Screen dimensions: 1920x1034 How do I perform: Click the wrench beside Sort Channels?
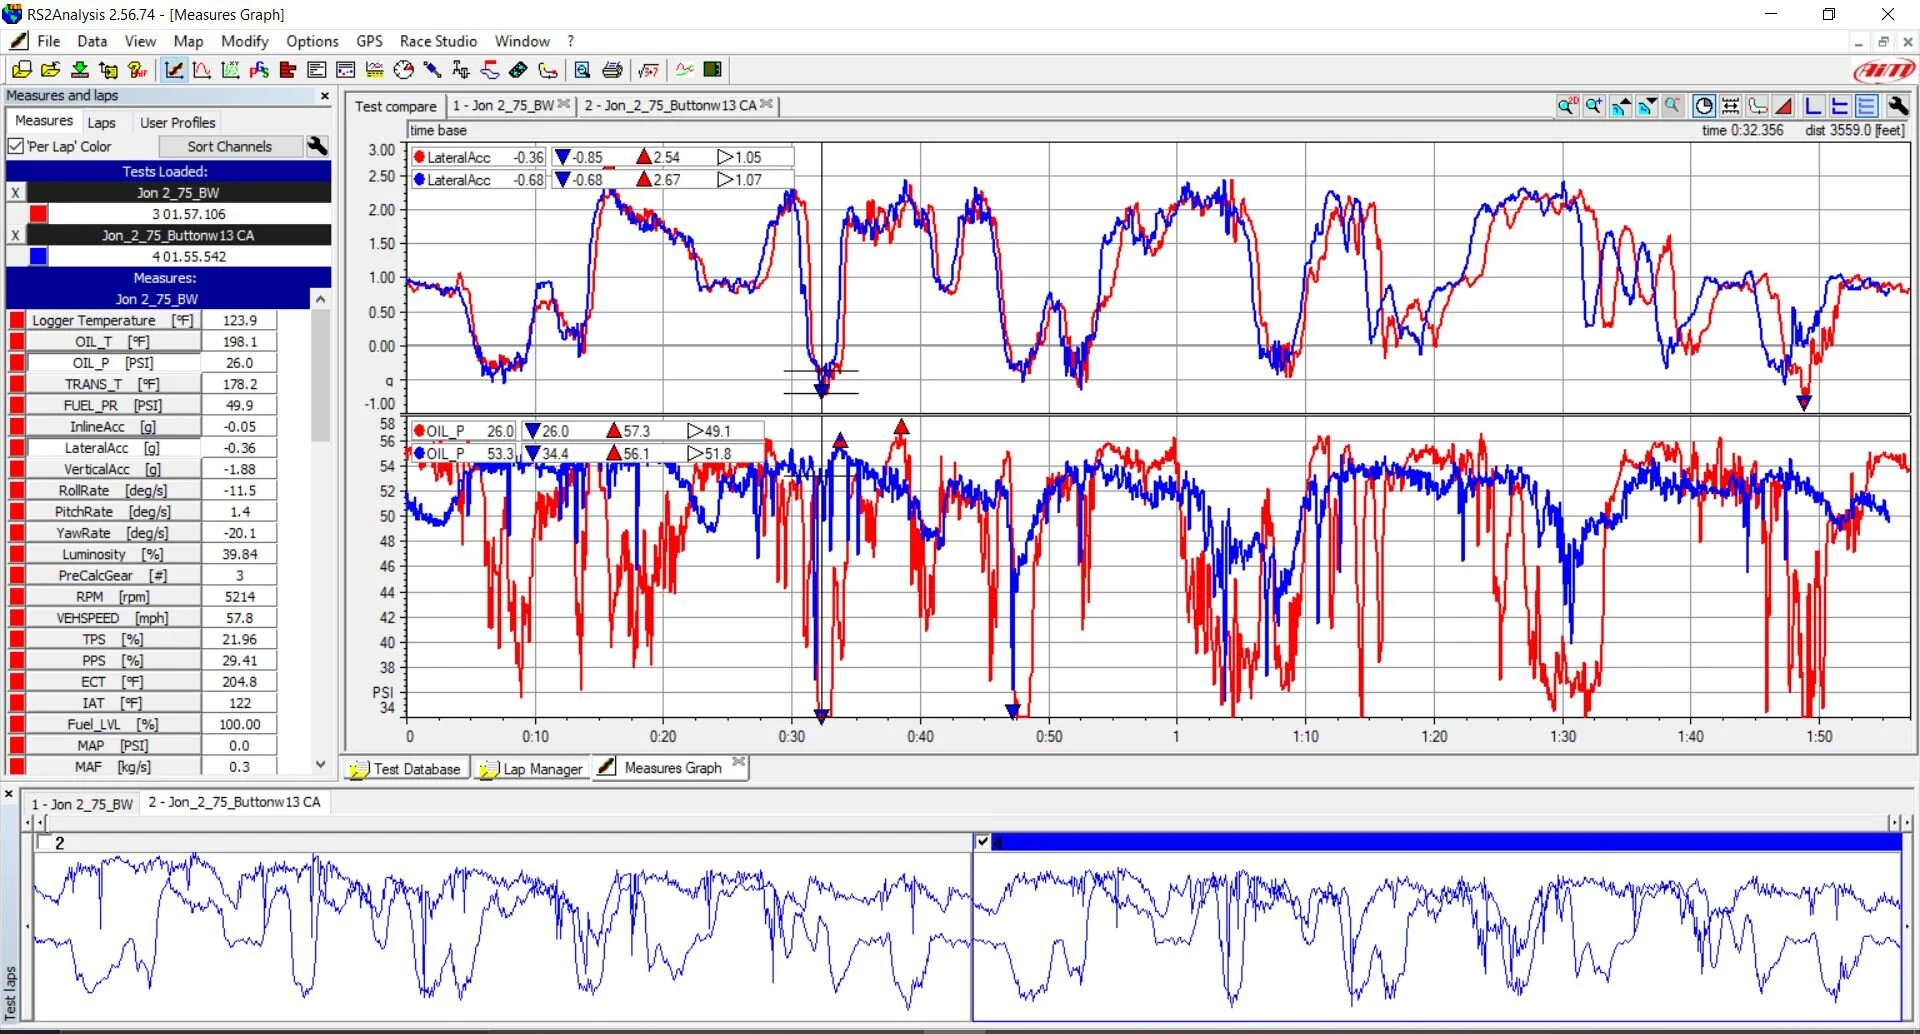[x=317, y=146]
